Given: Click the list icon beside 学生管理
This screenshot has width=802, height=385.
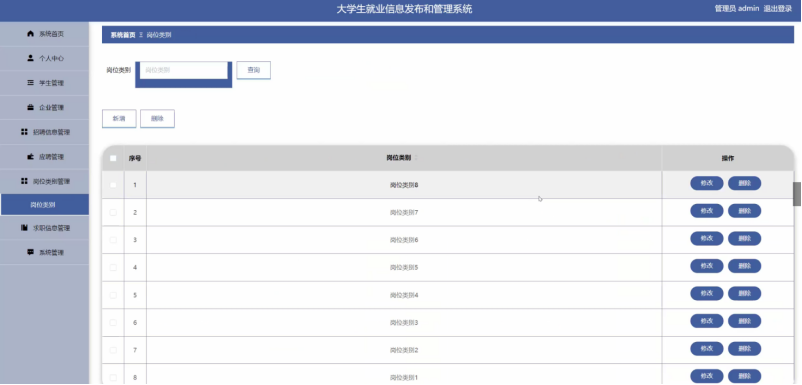Looking at the screenshot, I should 30,83.
